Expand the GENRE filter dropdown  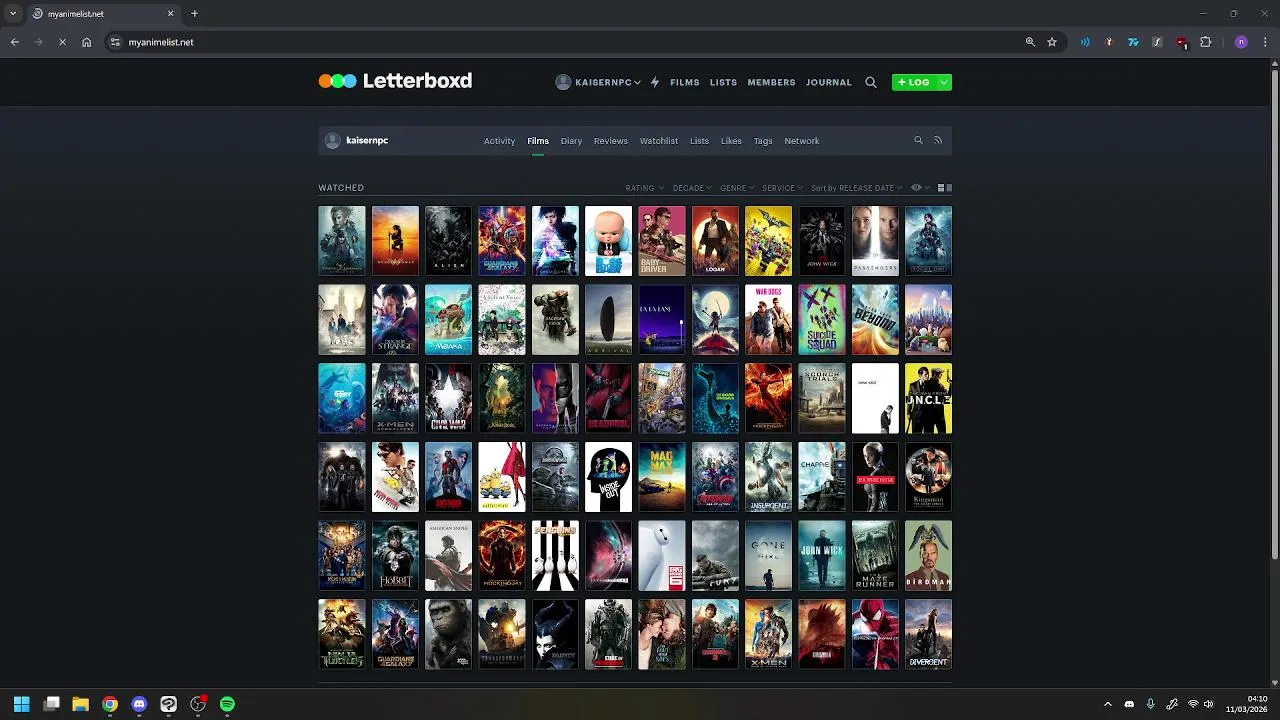pos(737,188)
